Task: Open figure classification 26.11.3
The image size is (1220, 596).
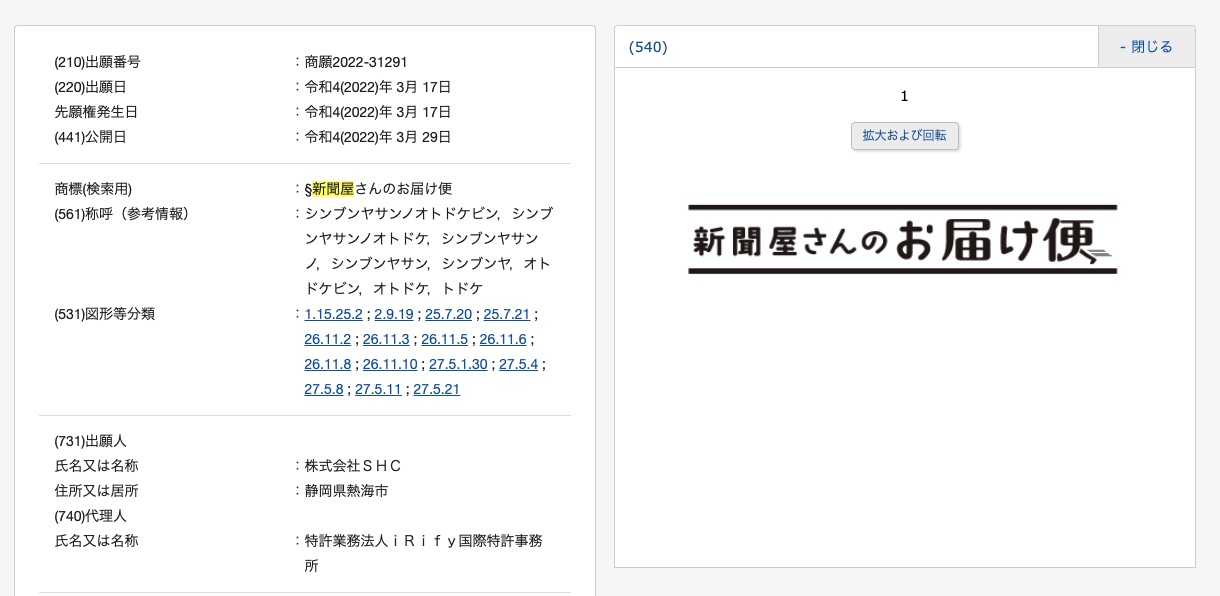Action: point(386,339)
